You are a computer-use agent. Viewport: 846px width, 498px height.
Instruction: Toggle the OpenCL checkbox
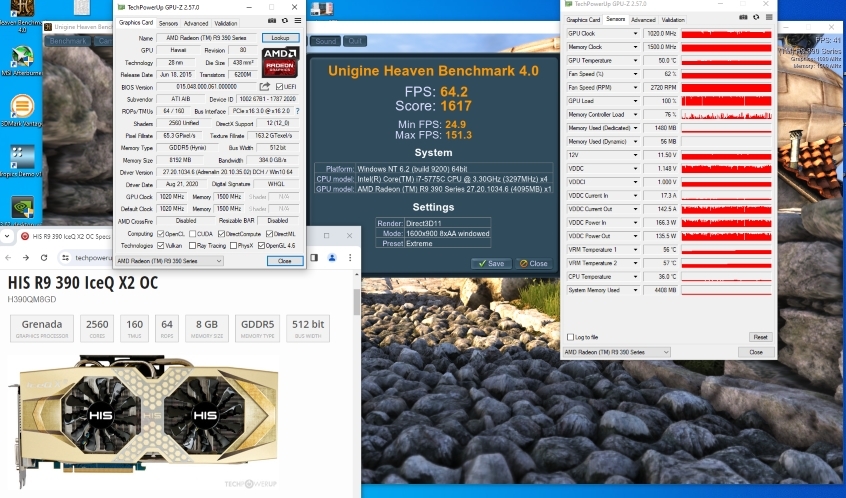[160, 234]
